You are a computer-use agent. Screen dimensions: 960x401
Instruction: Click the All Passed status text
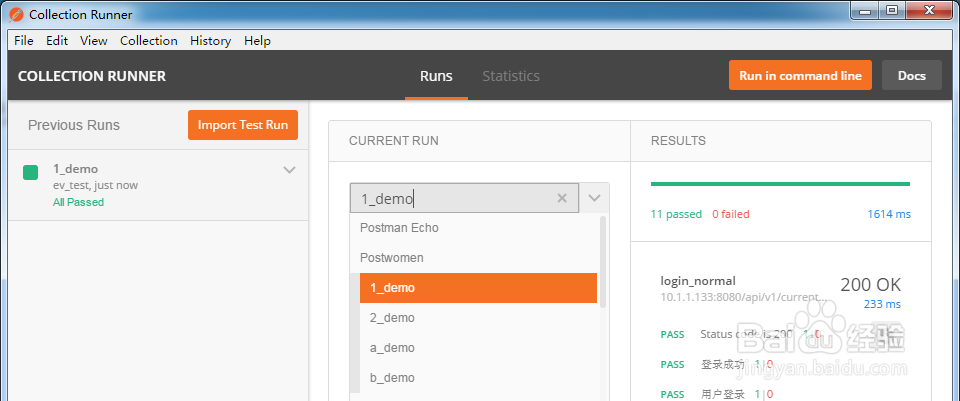click(x=78, y=202)
